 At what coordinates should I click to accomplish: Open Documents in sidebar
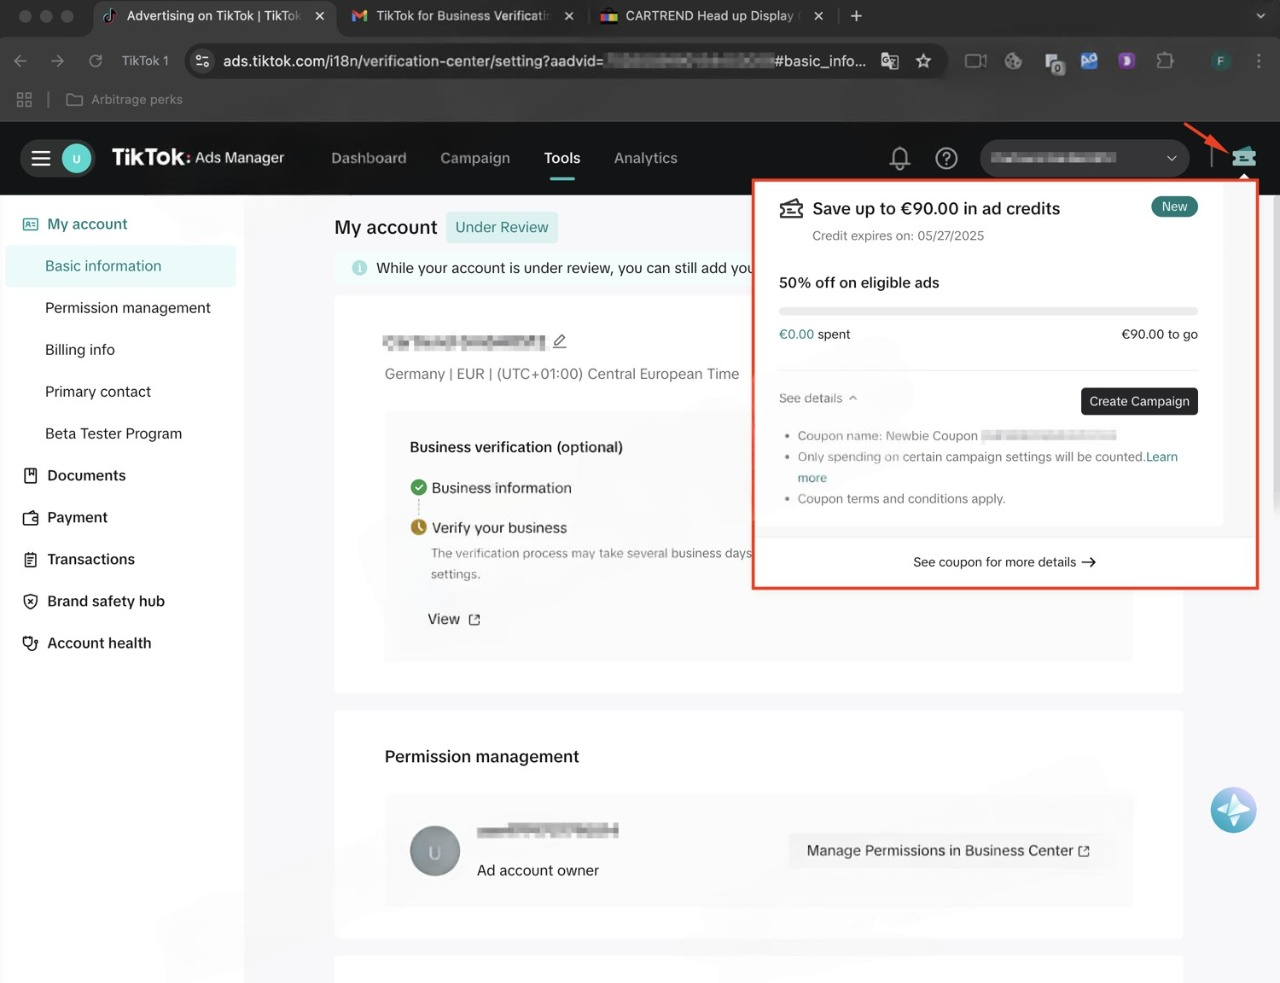click(86, 476)
